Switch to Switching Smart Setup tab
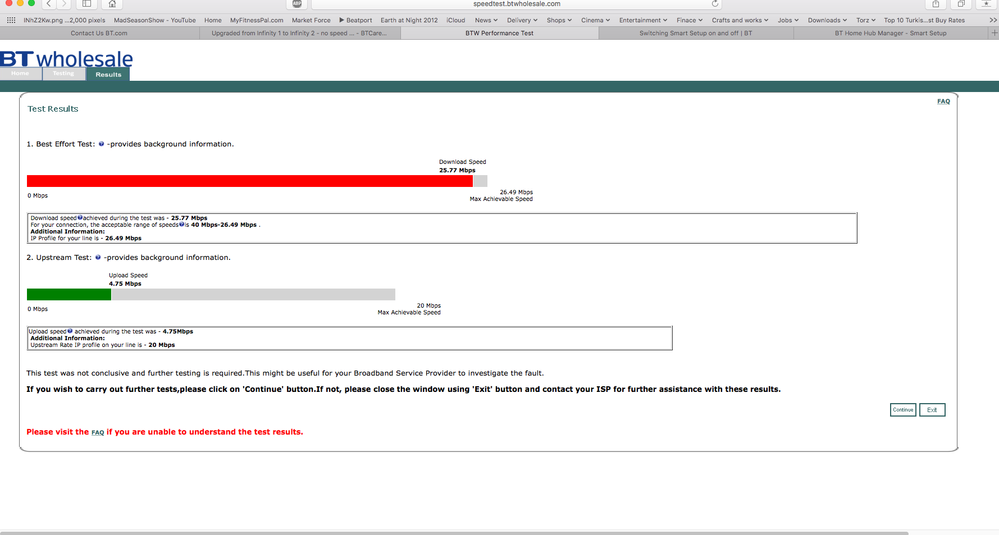 (696, 33)
